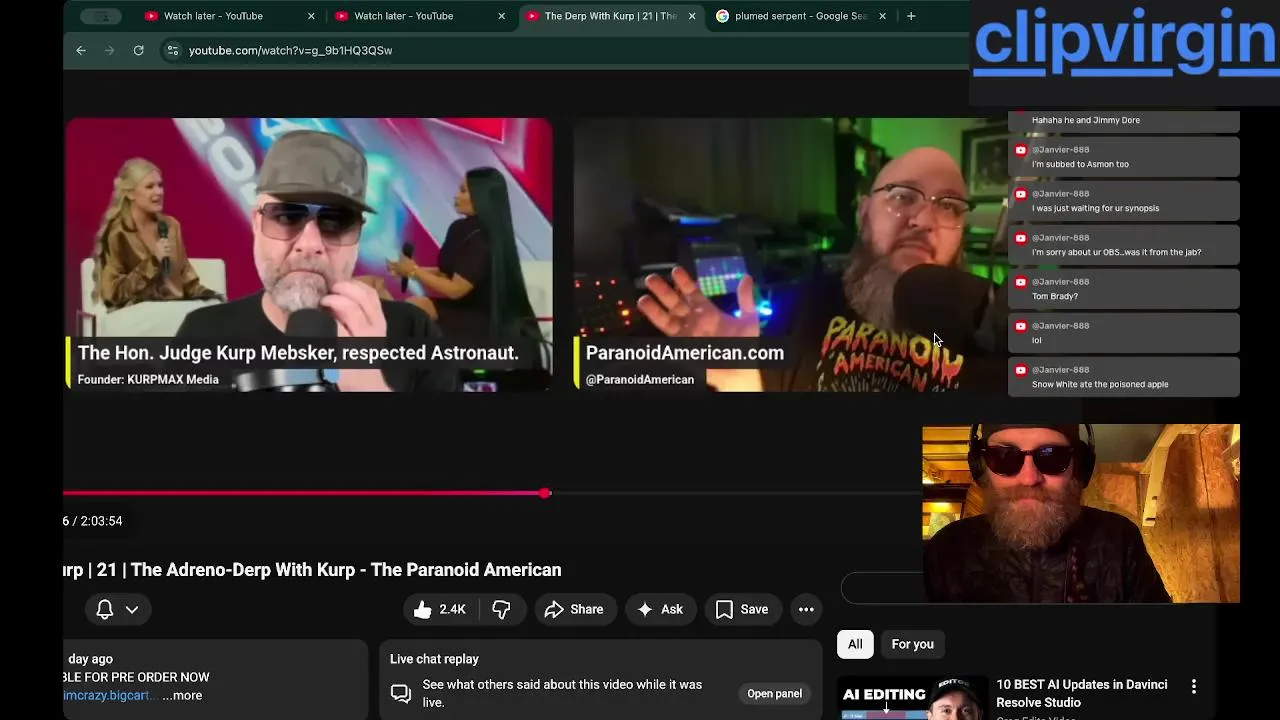Click the webcam overlay of bearded man
Image resolution: width=1280 pixels, height=720 pixels.
(1080, 513)
